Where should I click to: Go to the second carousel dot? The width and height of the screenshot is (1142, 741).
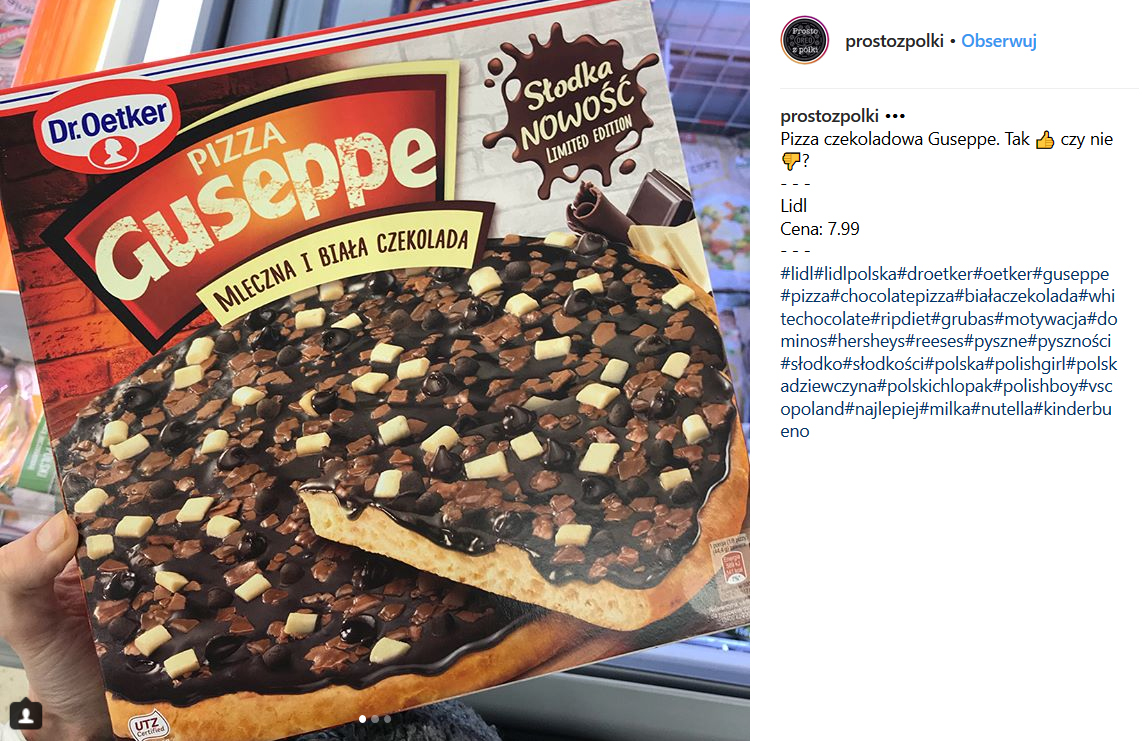point(375,719)
